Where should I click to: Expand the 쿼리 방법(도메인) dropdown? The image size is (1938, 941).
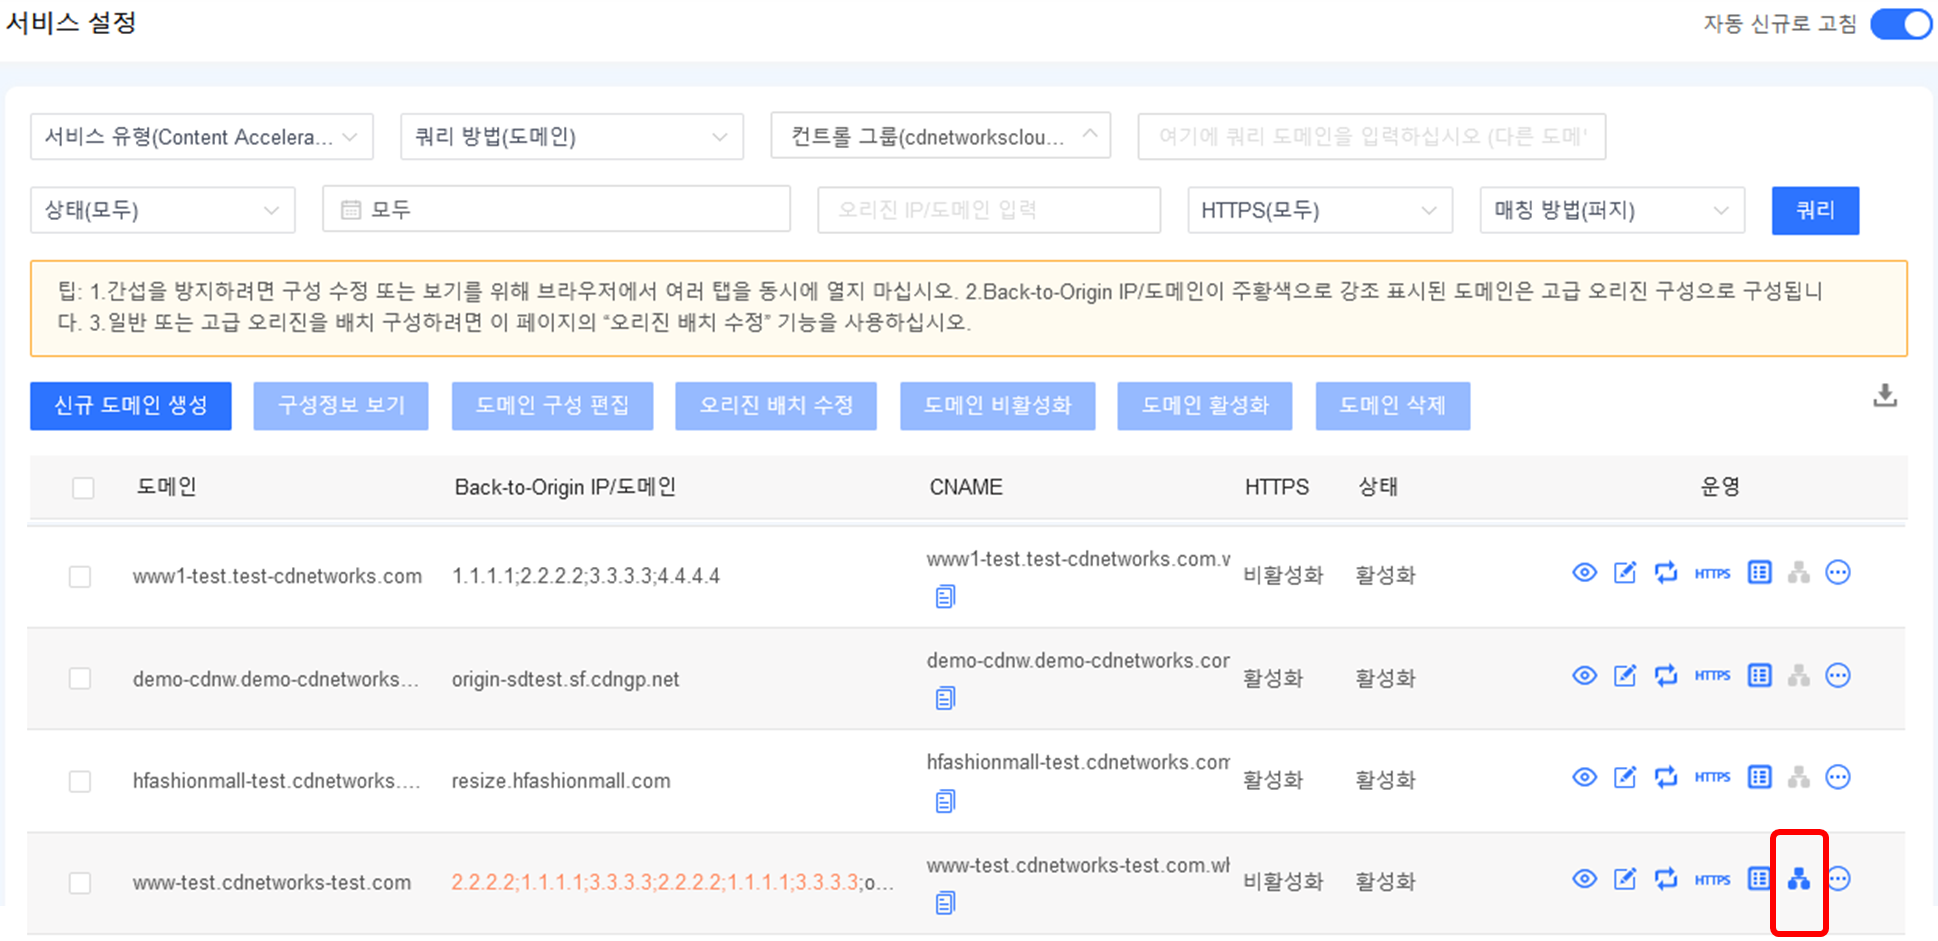(571, 137)
